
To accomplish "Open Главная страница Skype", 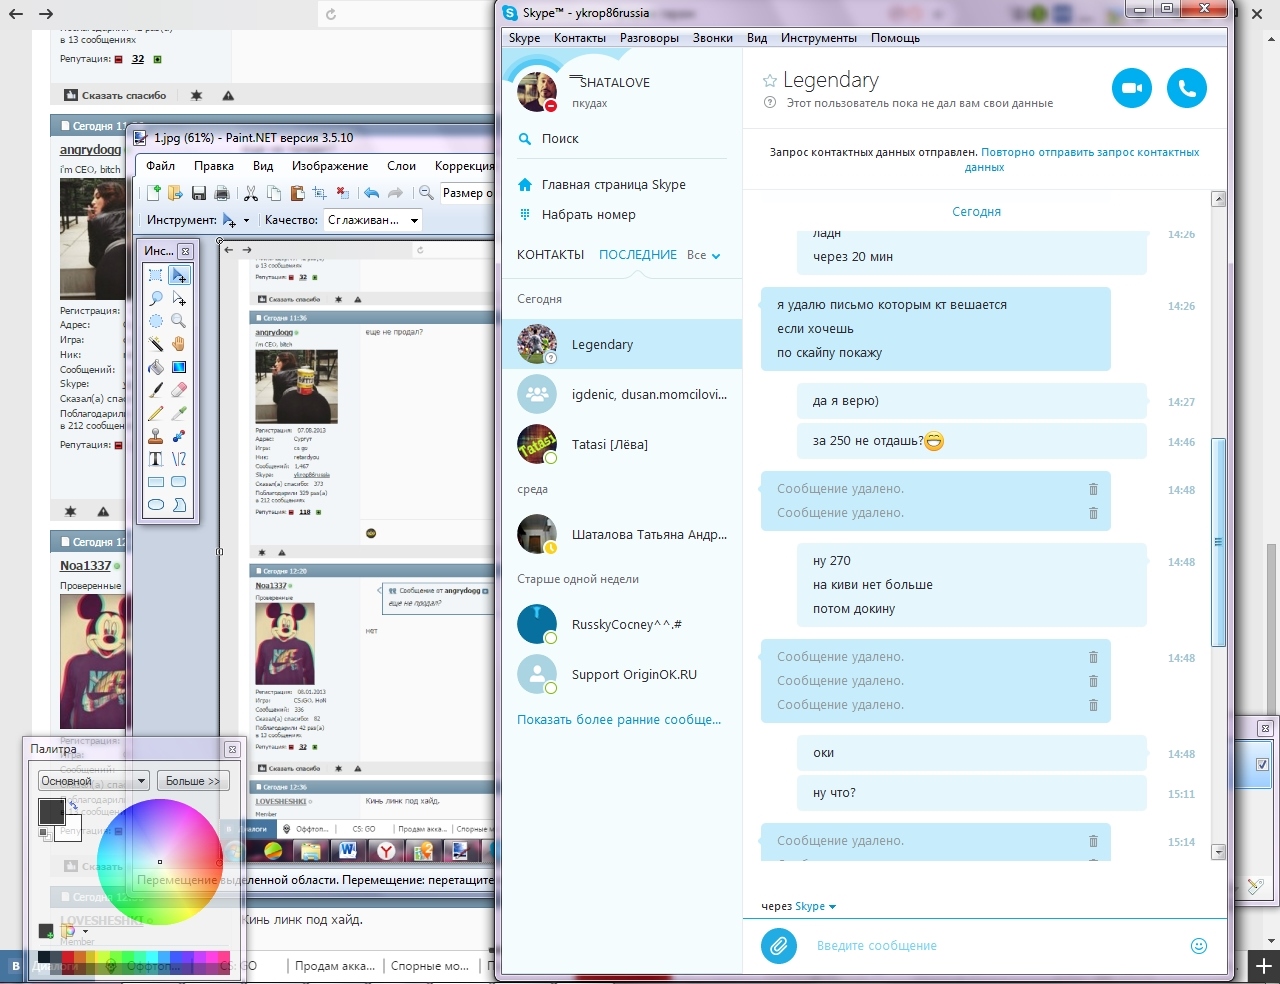I will (602, 185).
